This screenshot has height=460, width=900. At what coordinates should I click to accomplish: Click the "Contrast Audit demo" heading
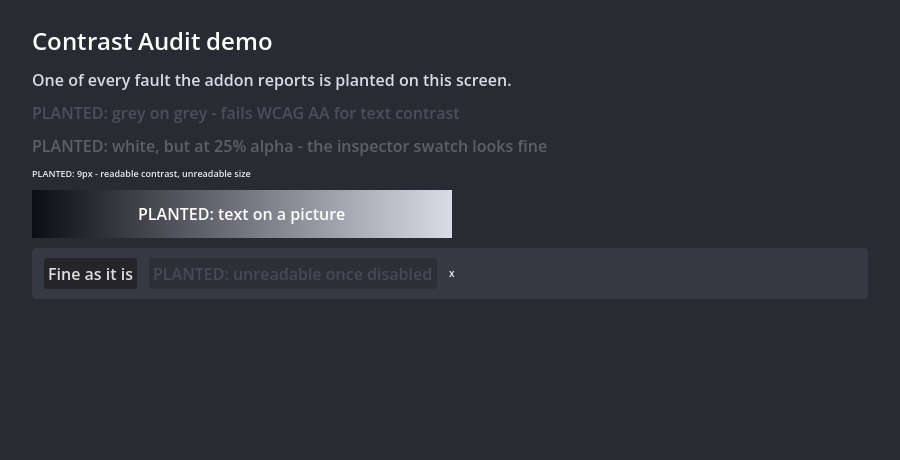152,42
